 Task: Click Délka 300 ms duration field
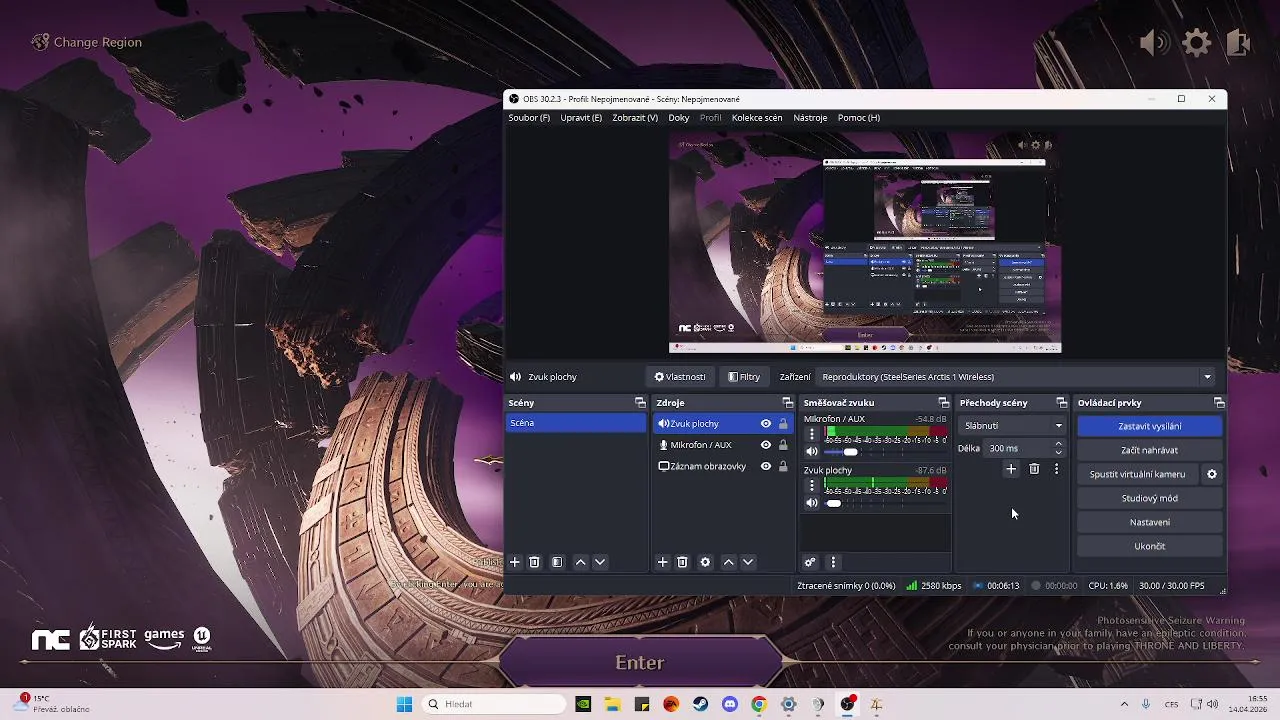click(x=1017, y=448)
